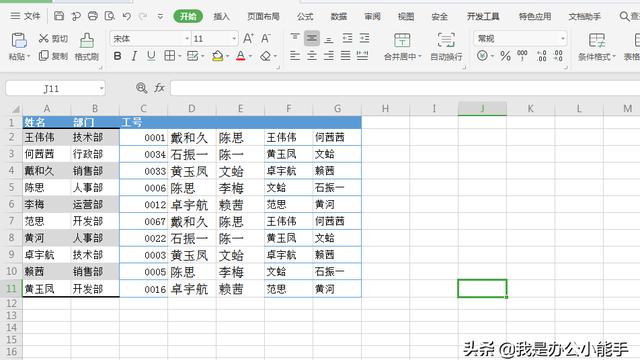Switch to the 视图 (View) tab
Screen dimensions: 640x360
[406, 16]
